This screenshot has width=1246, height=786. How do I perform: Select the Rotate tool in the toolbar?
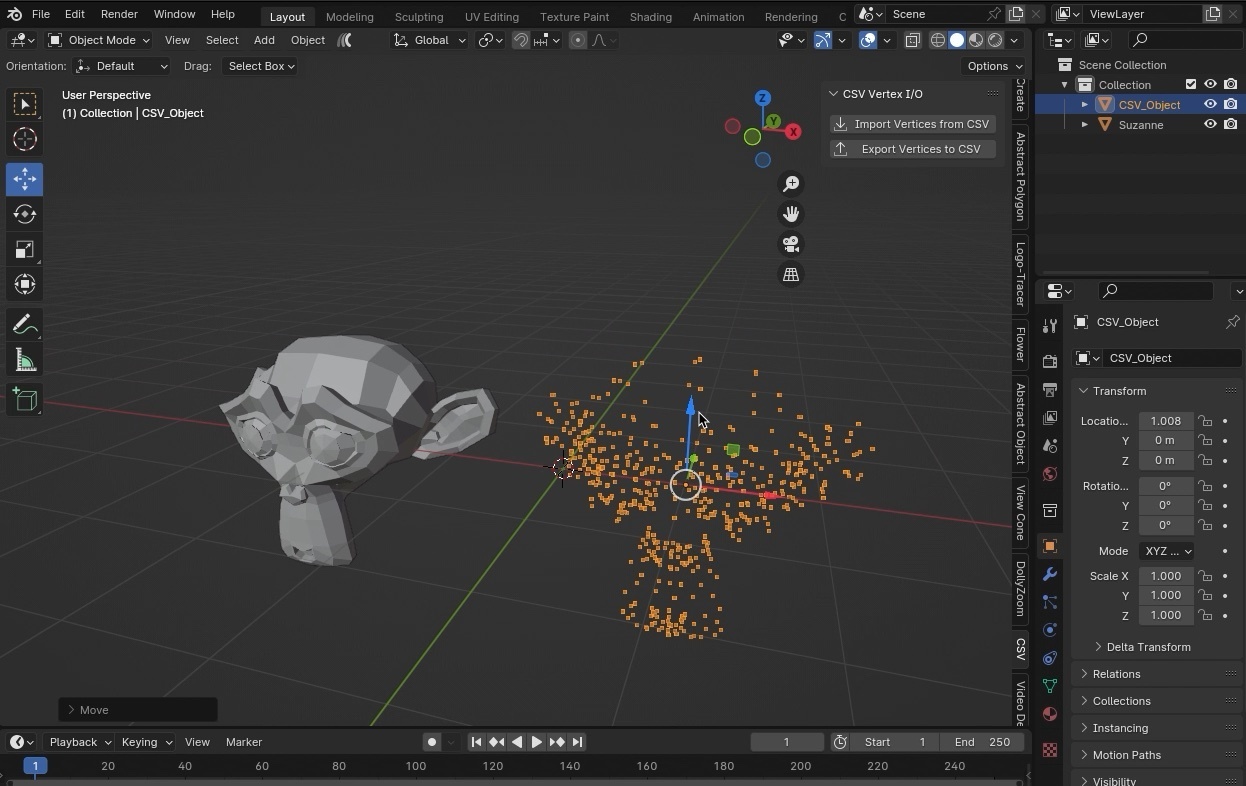[x=24, y=214]
